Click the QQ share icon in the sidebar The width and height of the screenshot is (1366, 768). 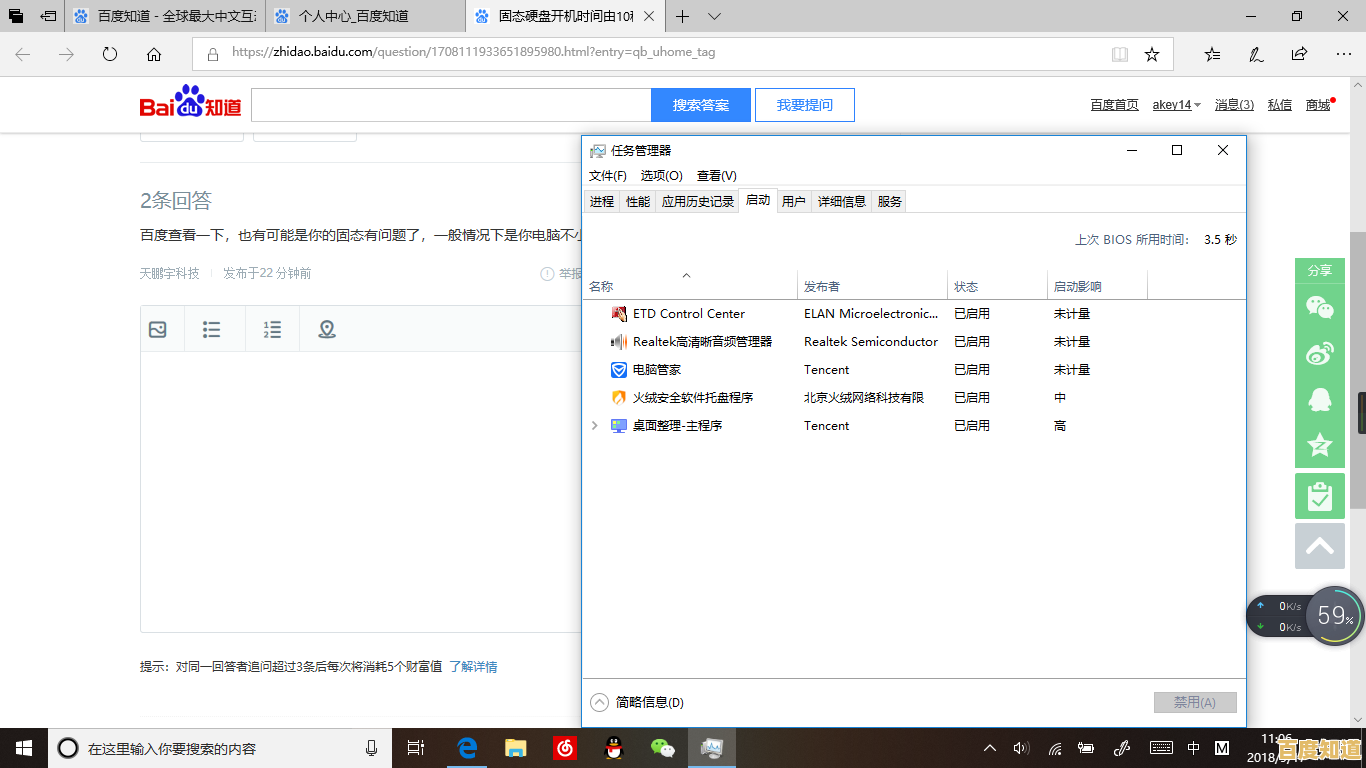(1319, 399)
